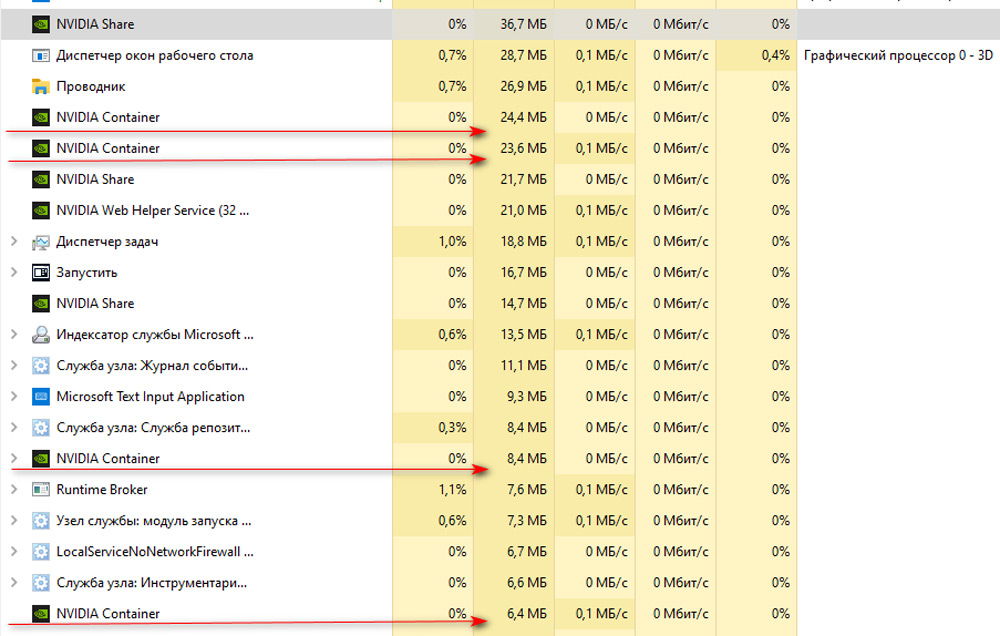The height and width of the screenshot is (636, 1000).
Task: Click the Runtime Broker icon
Action: [41, 489]
